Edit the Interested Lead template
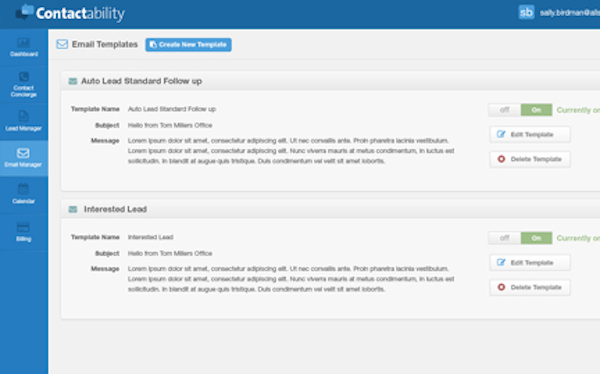This screenshot has width=600, height=374. coord(530,263)
